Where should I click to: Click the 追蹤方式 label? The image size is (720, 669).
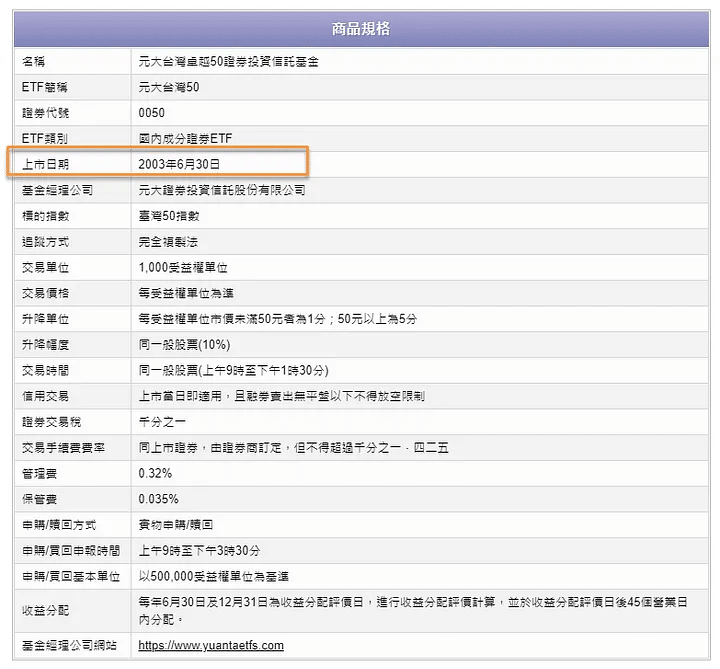point(45,242)
